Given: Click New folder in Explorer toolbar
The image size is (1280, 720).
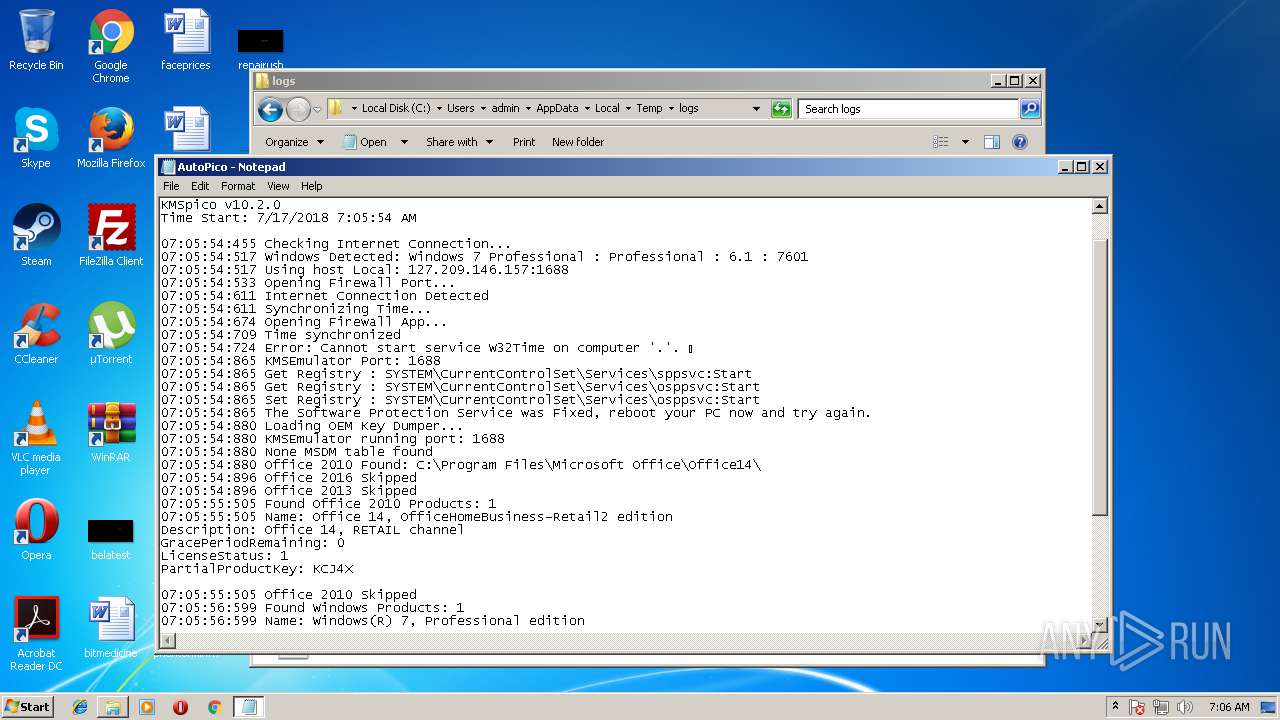Looking at the screenshot, I should click(x=578, y=142).
